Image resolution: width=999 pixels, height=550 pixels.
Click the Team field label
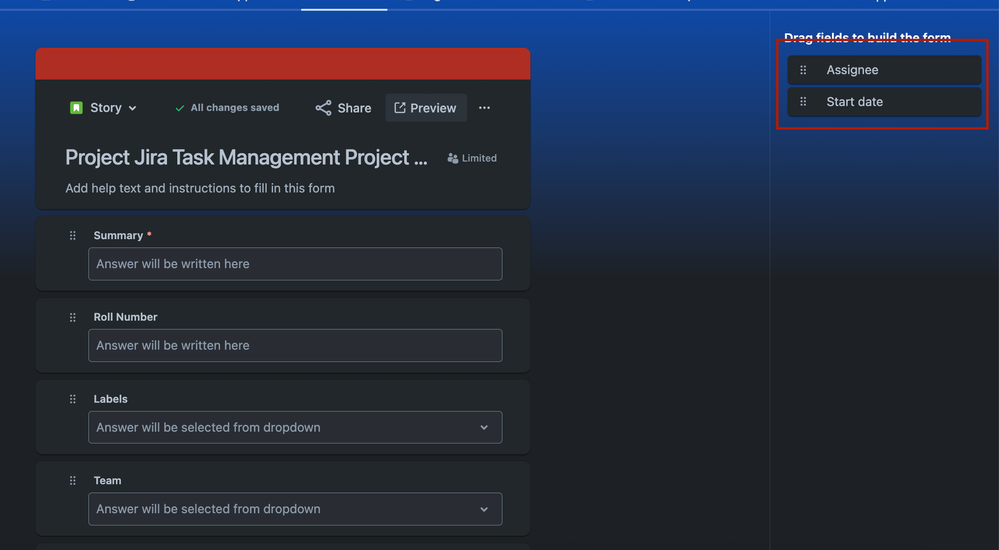(107, 481)
